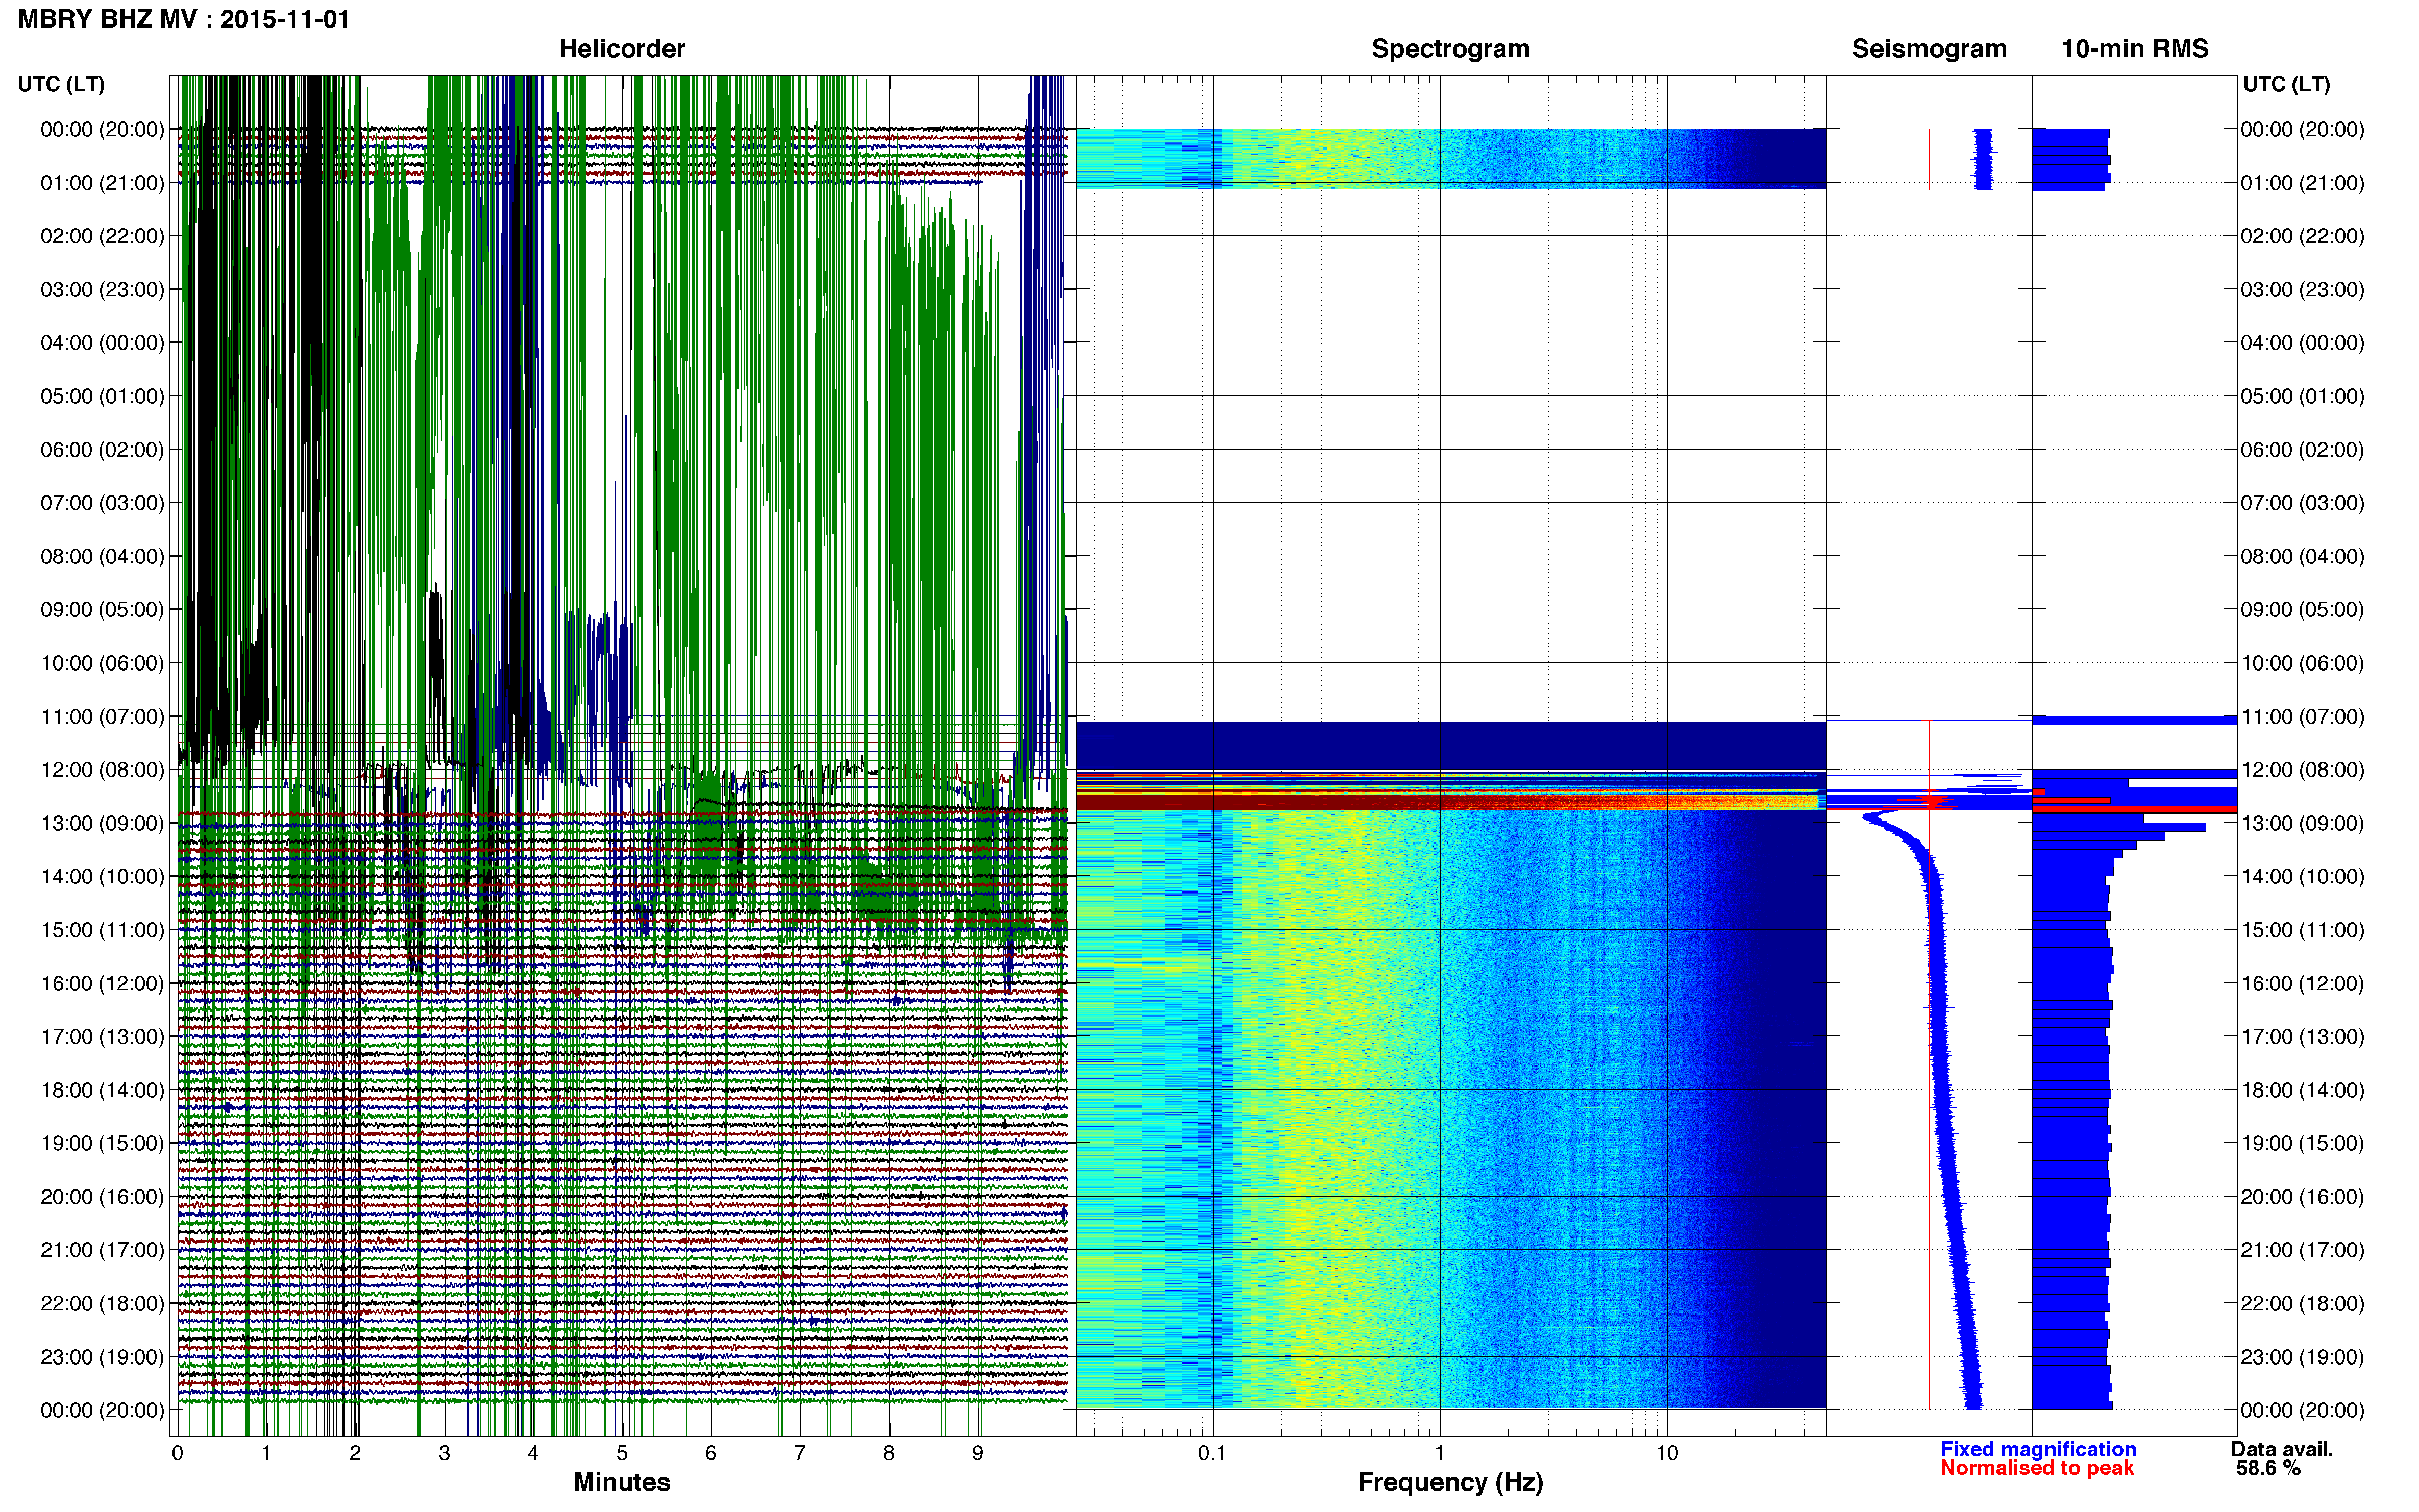The image size is (2419, 1512).
Task: Click right axis label '02:00 (22:00)'
Action: [2302, 236]
